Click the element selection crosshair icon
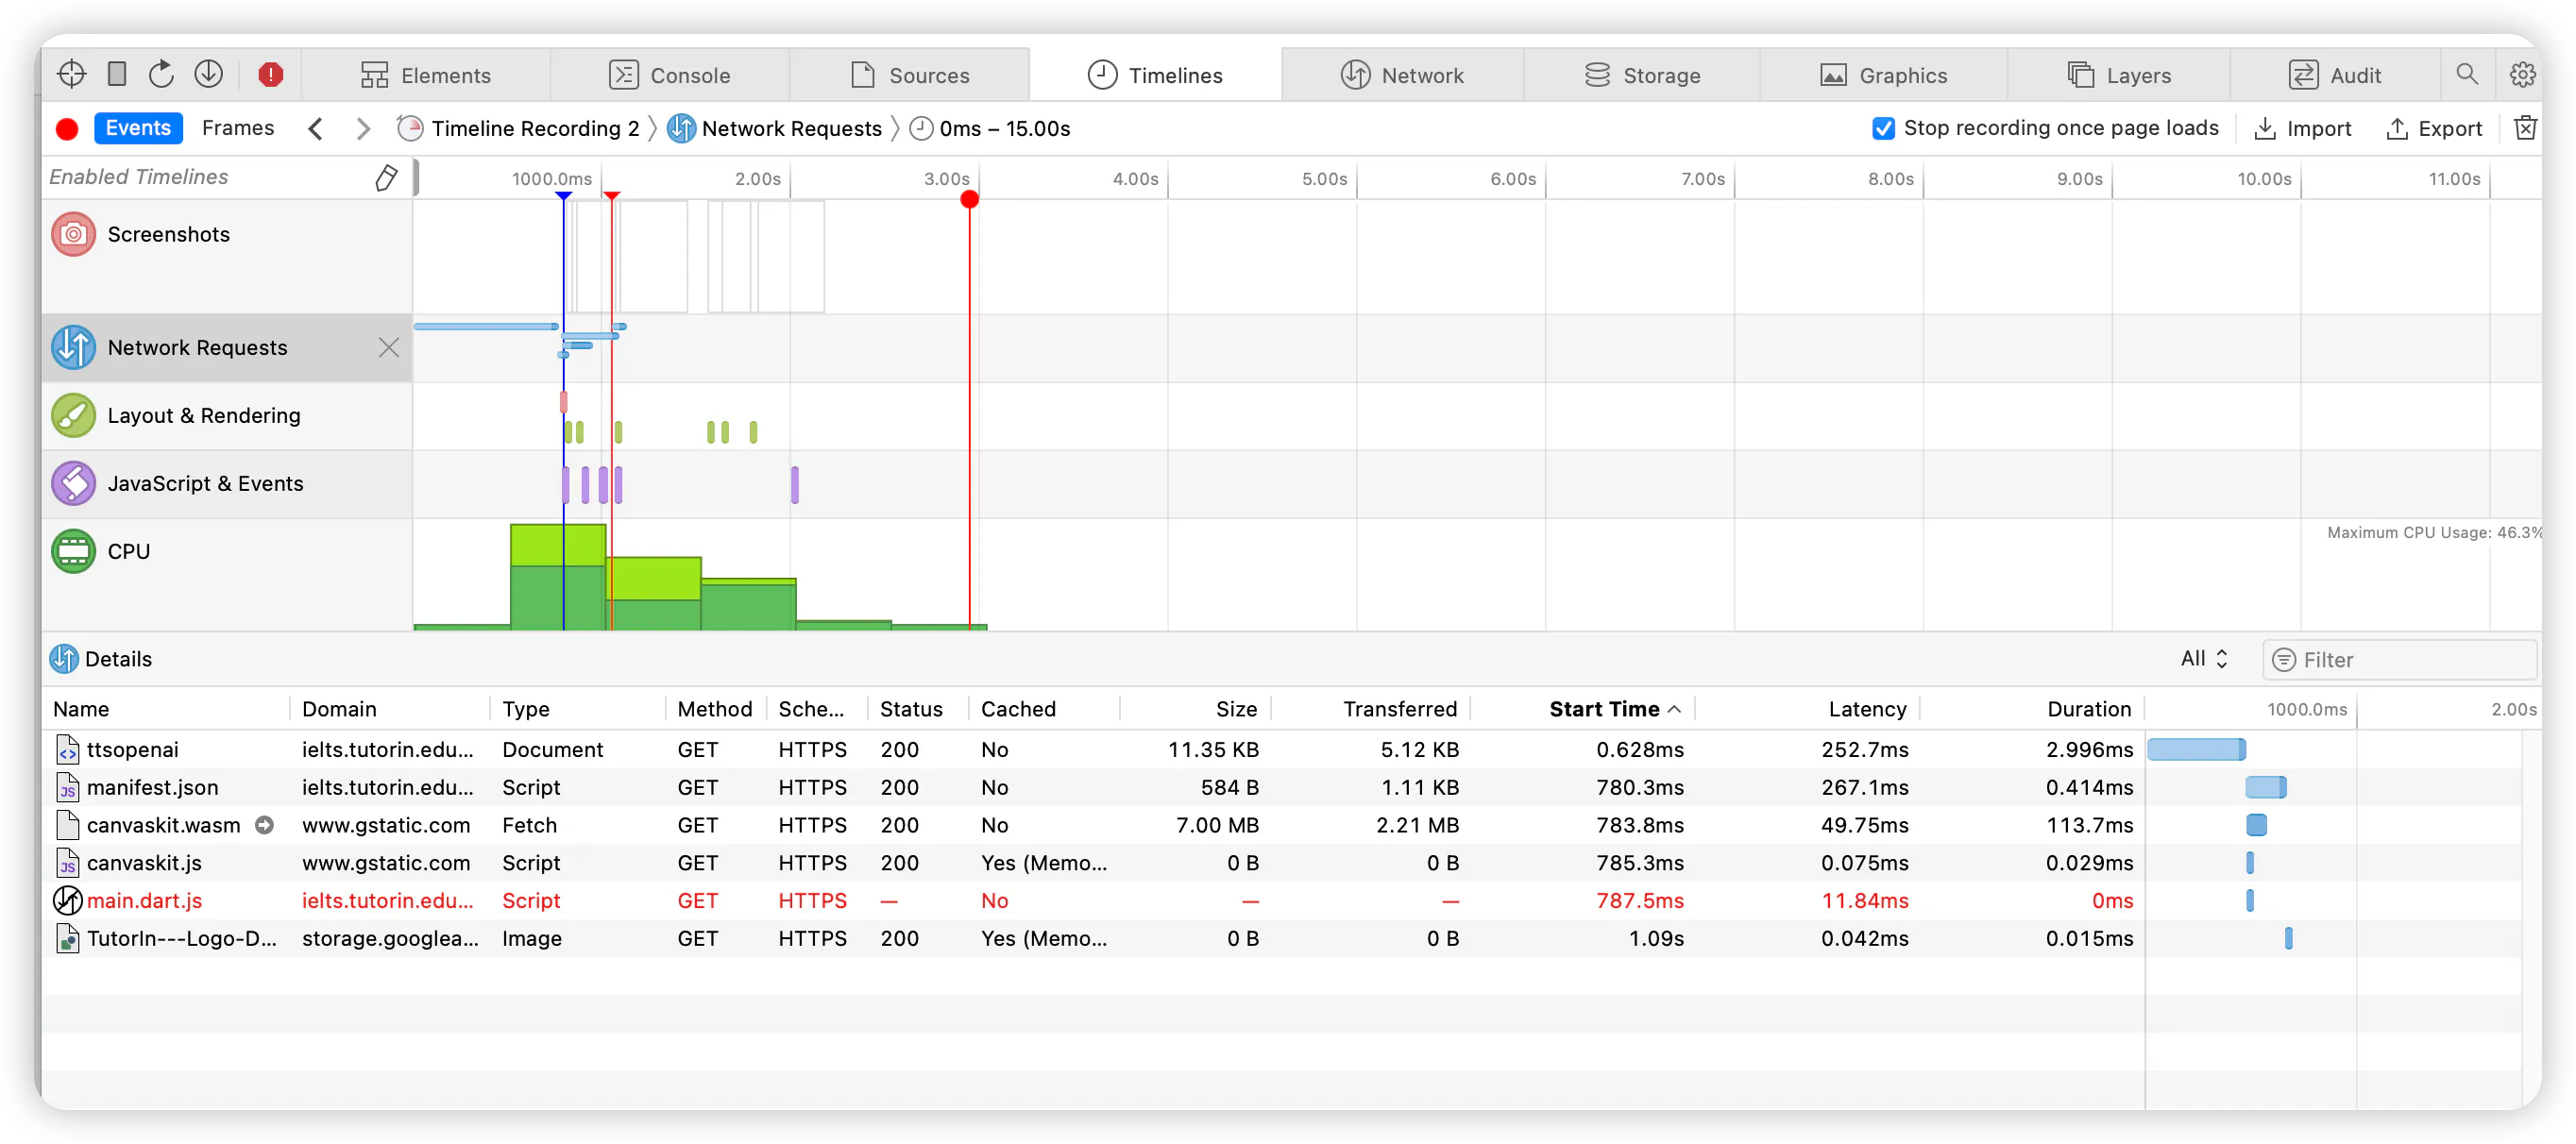 pos(71,74)
